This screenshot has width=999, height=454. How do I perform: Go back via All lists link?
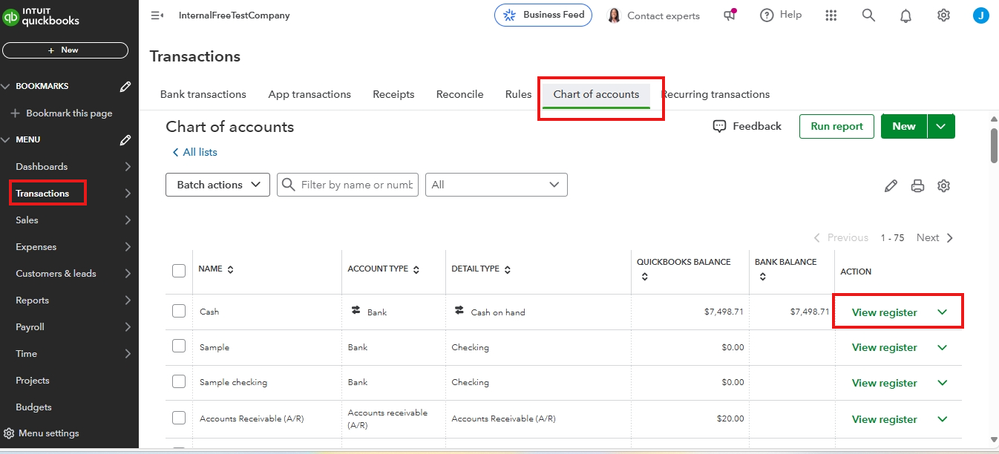pyautogui.click(x=194, y=152)
